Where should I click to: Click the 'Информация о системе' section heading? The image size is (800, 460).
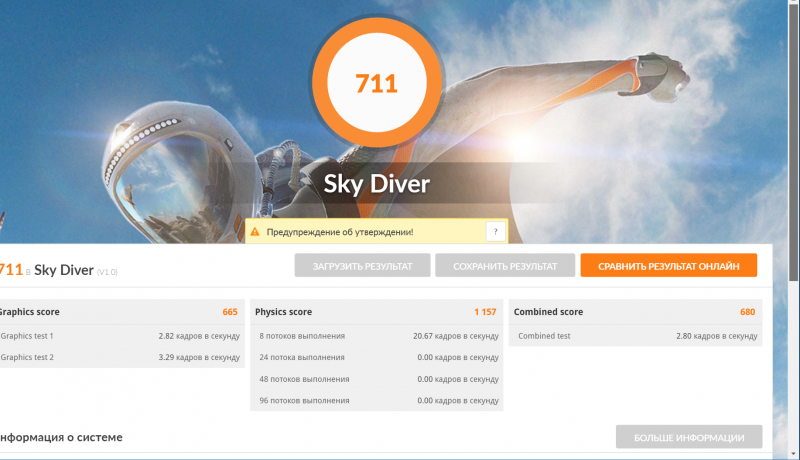[60, 437]
